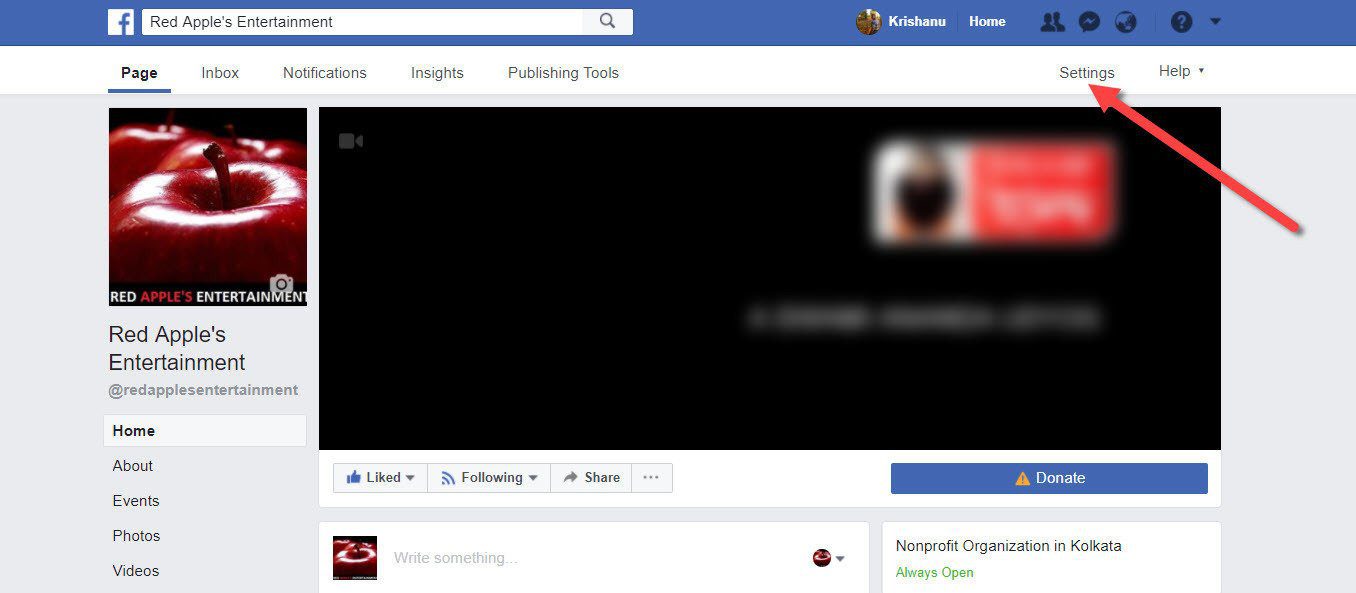Open the Insights tab
Screen dimensions: 1356x593
[x=437, y=72]
